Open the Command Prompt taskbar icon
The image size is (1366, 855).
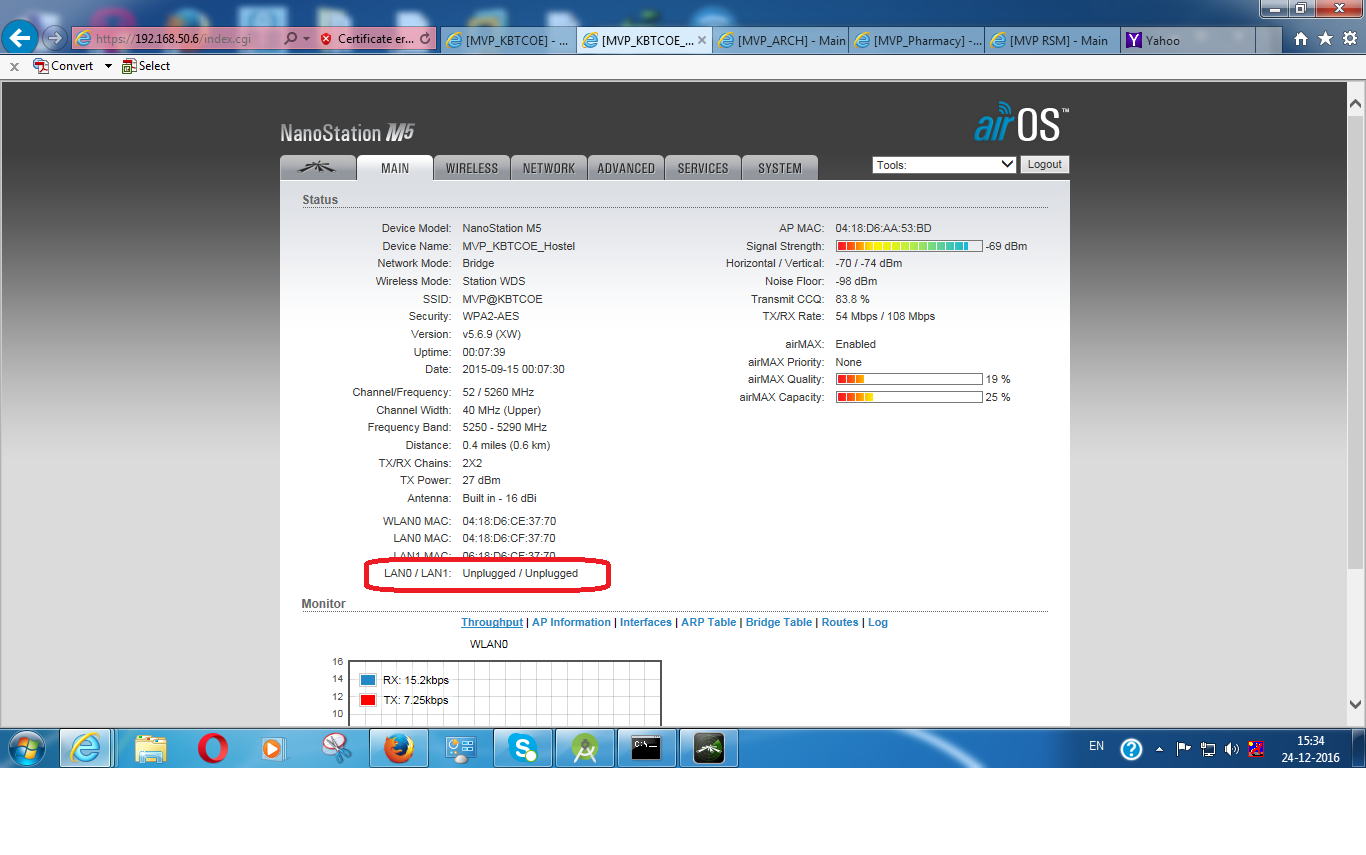[646, 748]
